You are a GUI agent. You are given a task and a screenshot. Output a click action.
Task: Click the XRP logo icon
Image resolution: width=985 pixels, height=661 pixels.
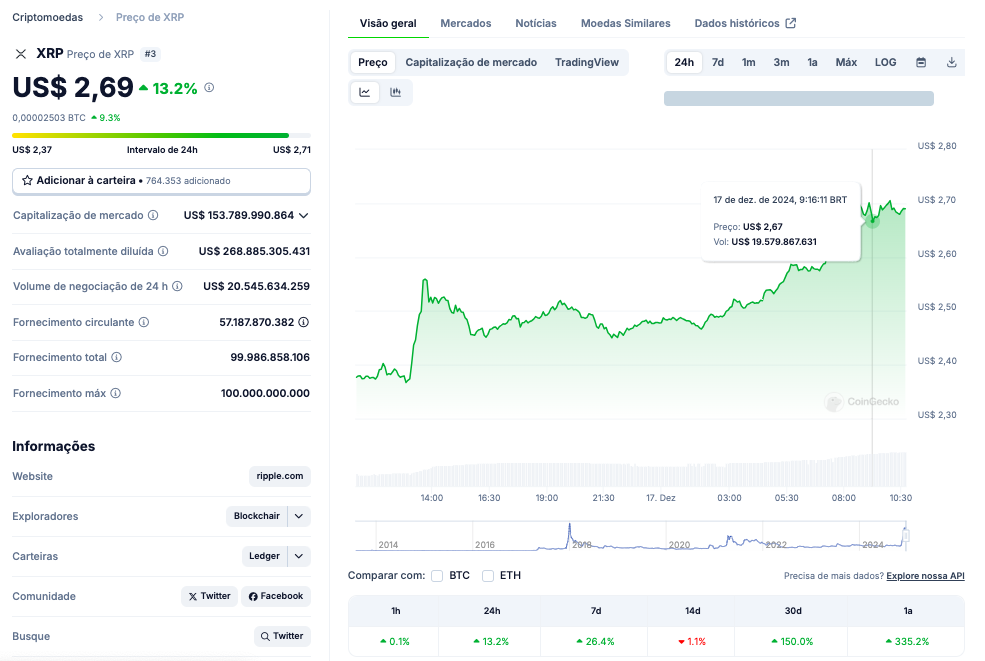click(x=21, y=54)
